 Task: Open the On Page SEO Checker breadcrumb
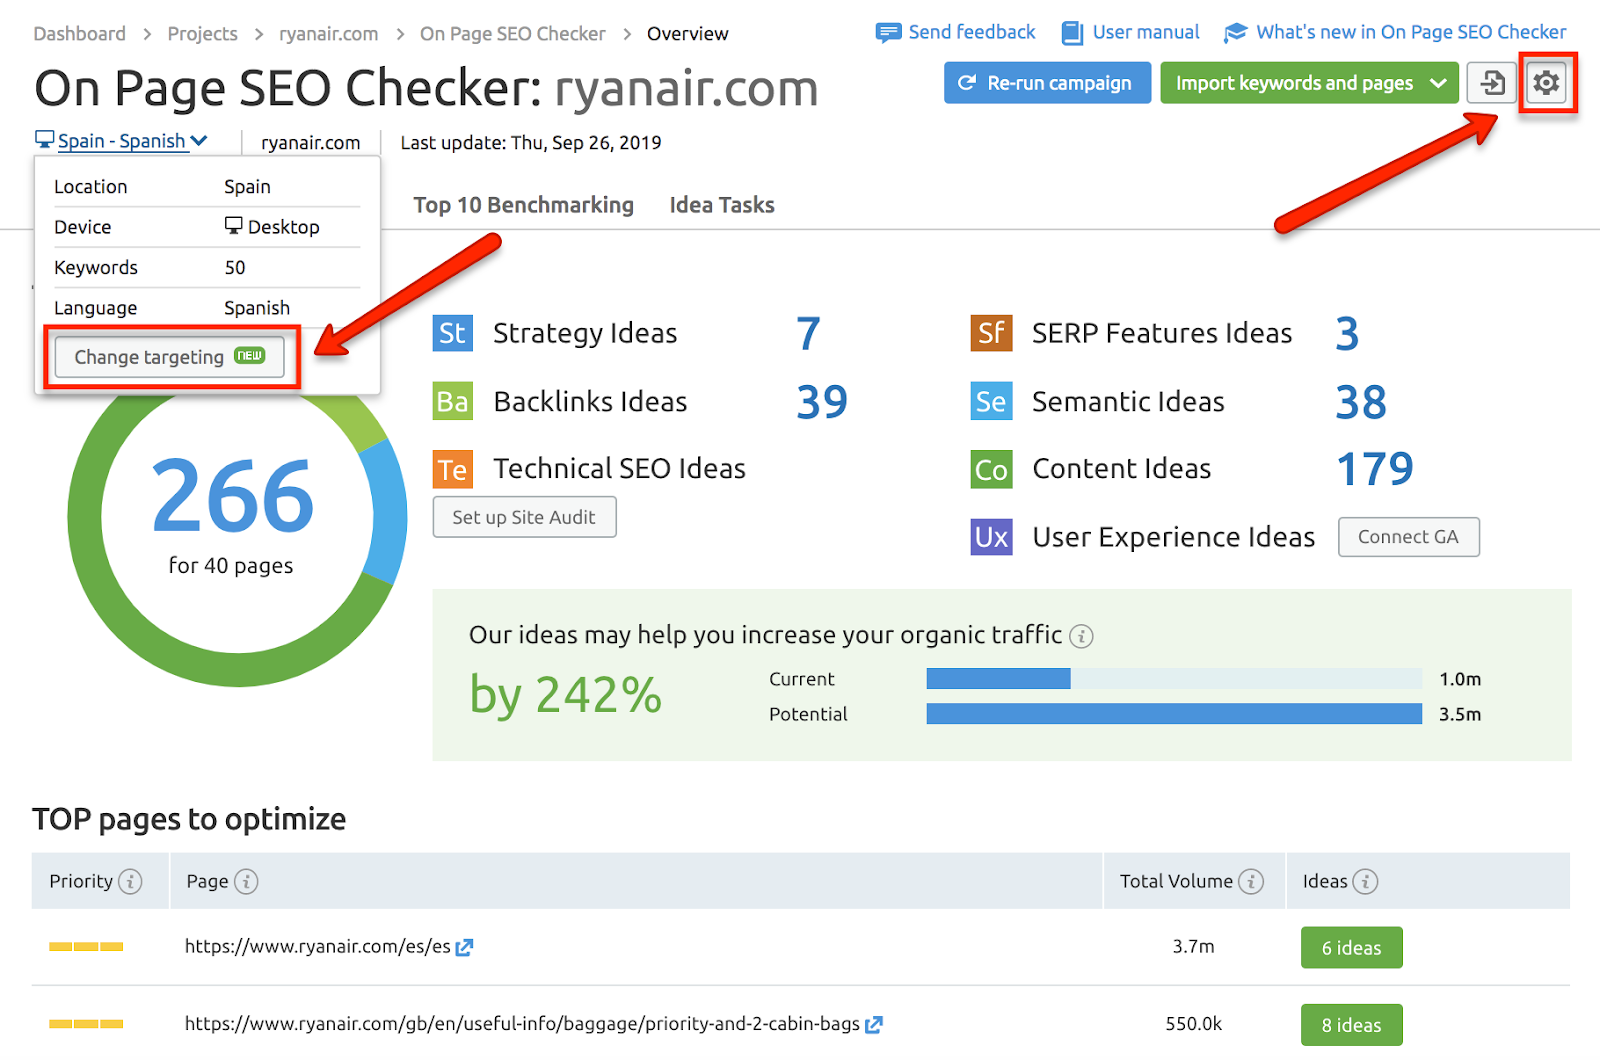coord(513,34)
